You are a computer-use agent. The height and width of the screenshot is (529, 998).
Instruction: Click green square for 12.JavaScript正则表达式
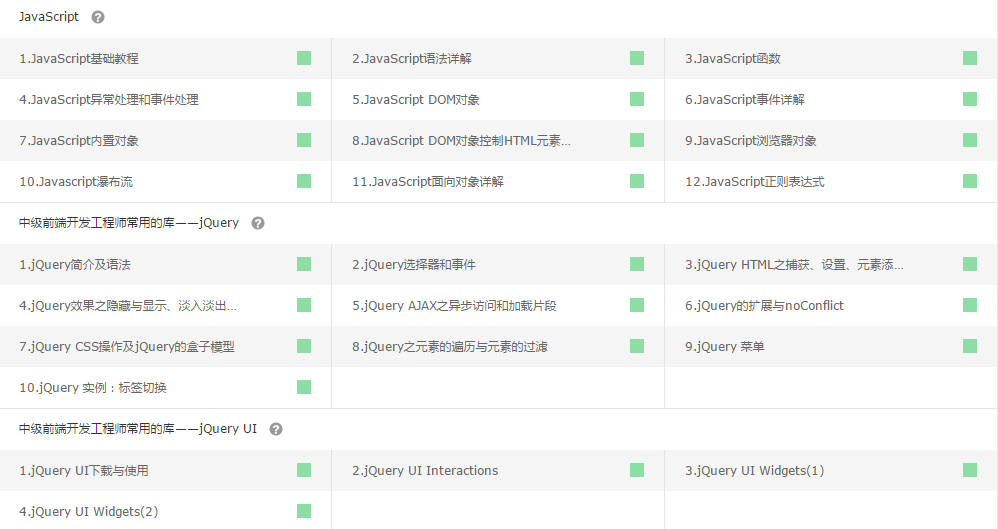click(x=970, y=181)
